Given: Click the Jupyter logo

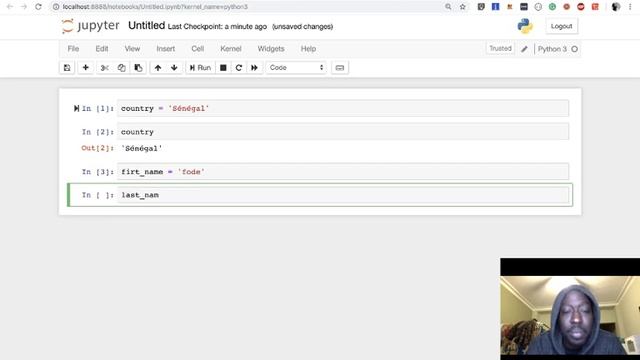Looking at the screenshot, I should [x=90, y=26].
